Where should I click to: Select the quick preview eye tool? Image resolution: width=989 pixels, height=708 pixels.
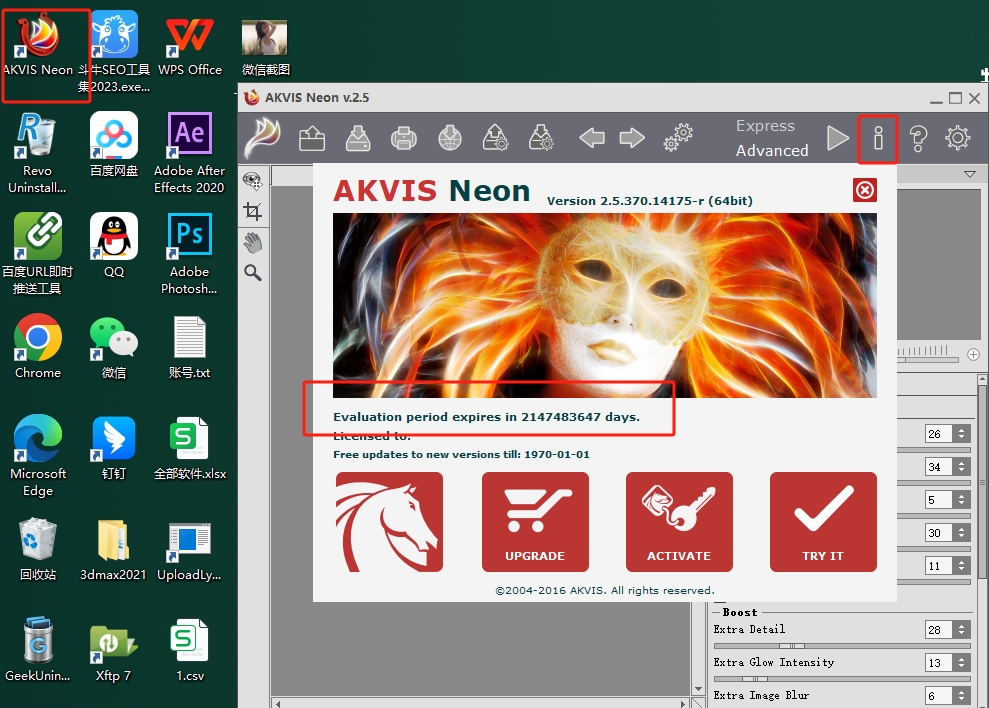point(253,181)
